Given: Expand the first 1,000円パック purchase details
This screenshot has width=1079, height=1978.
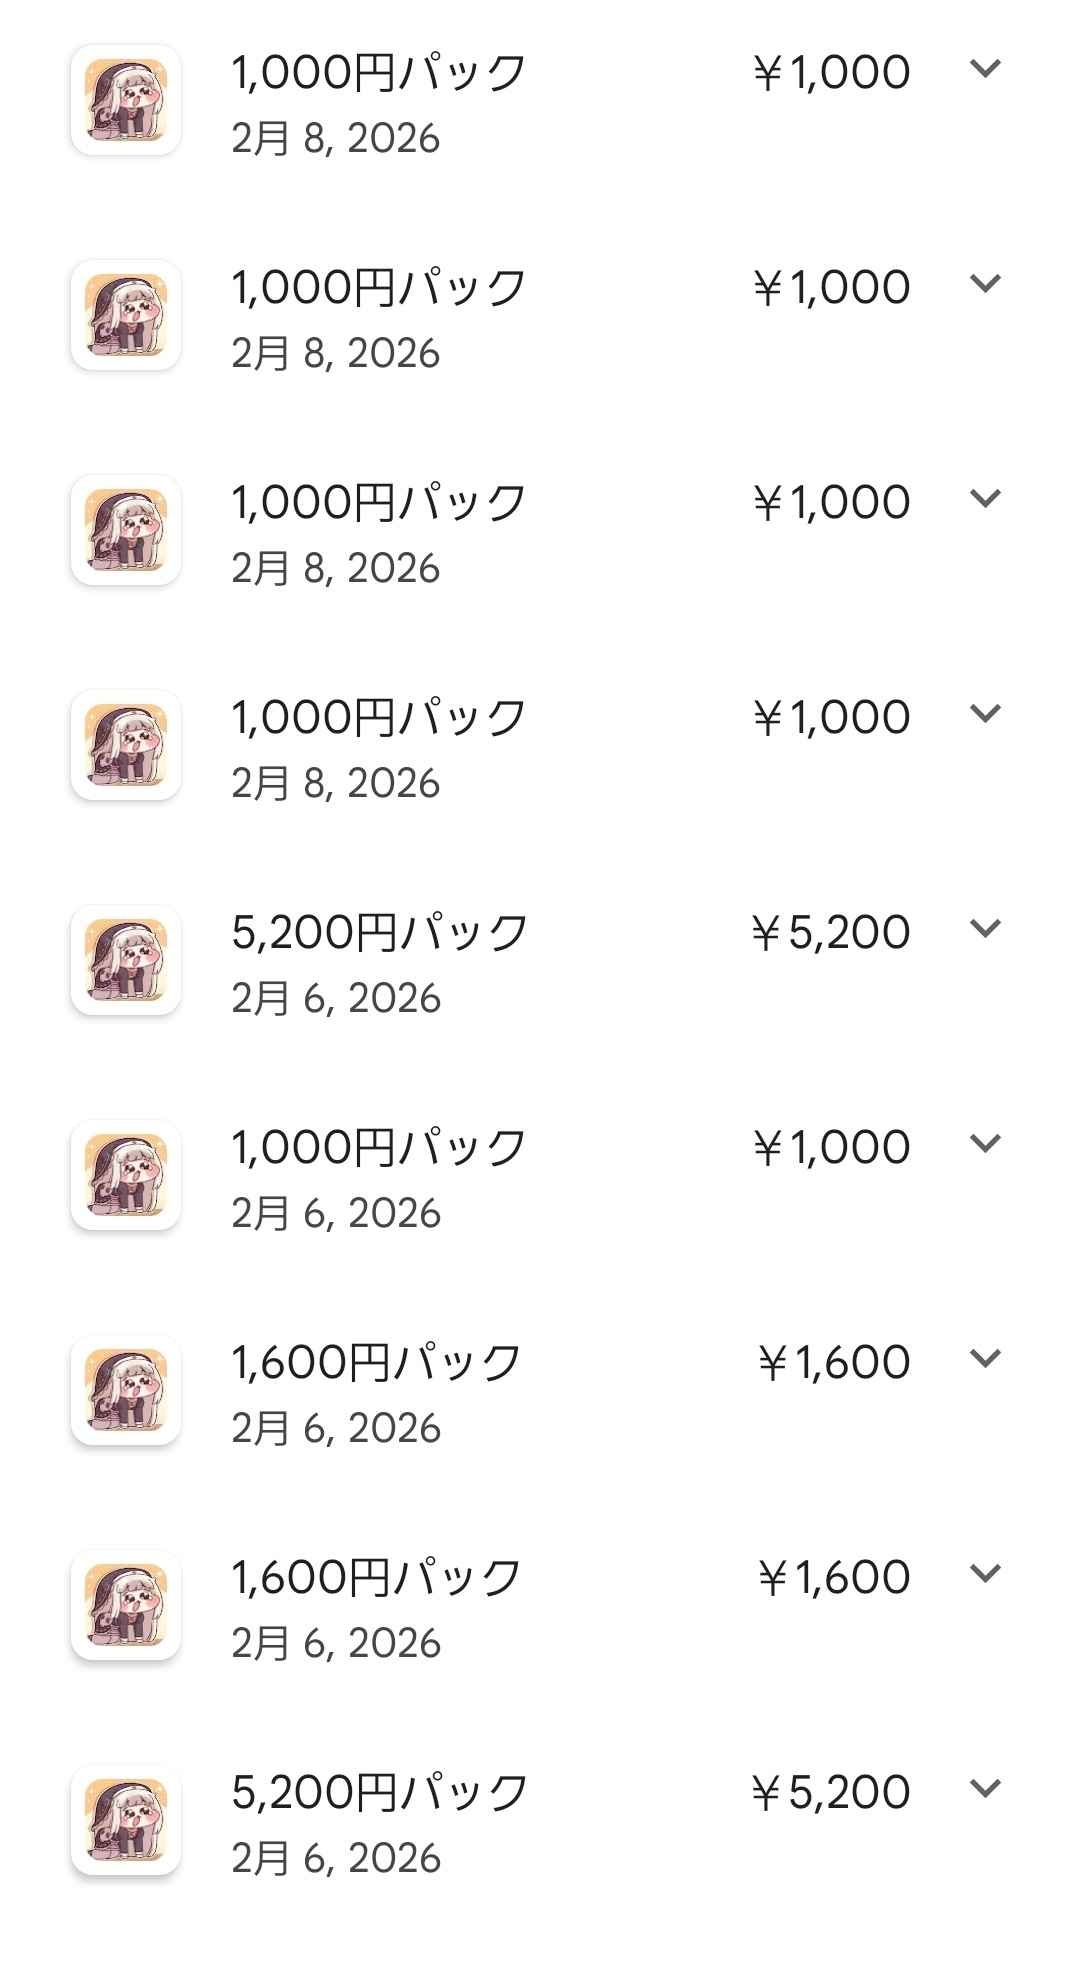Looking at the screenshot, I should click(985, 69).
